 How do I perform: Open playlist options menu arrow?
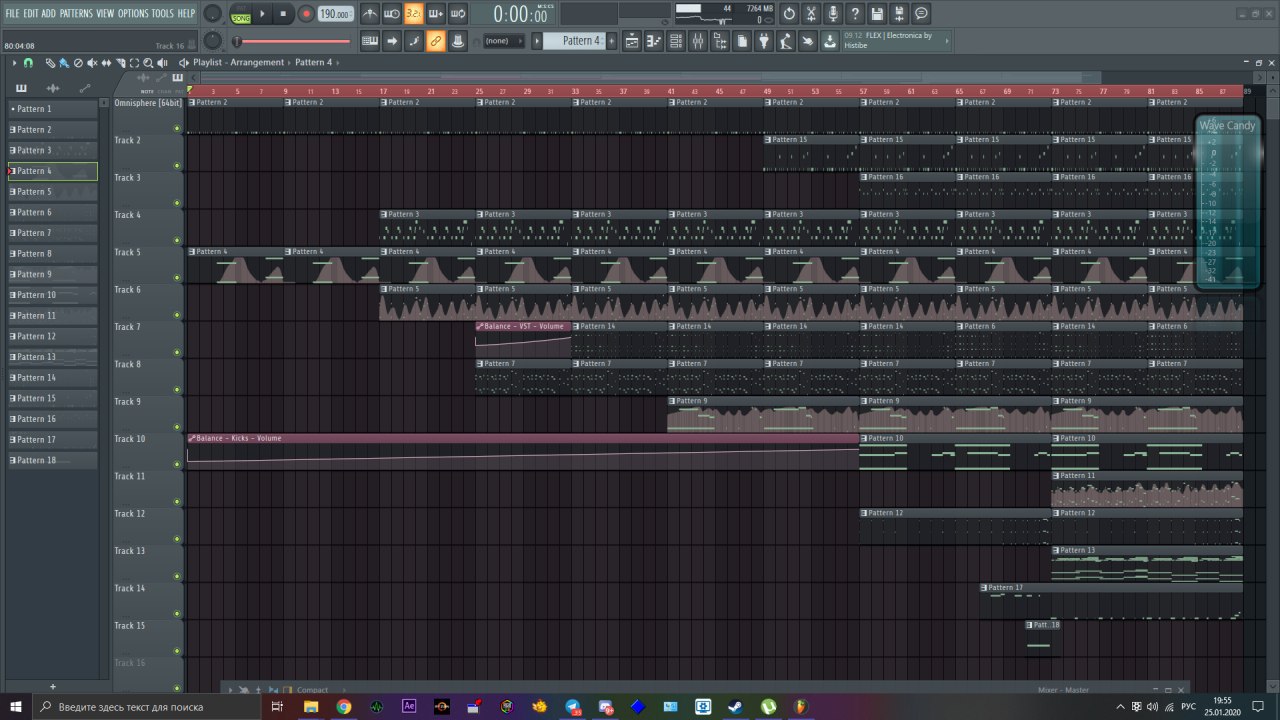pyautogui.click(x=14, y=63)
